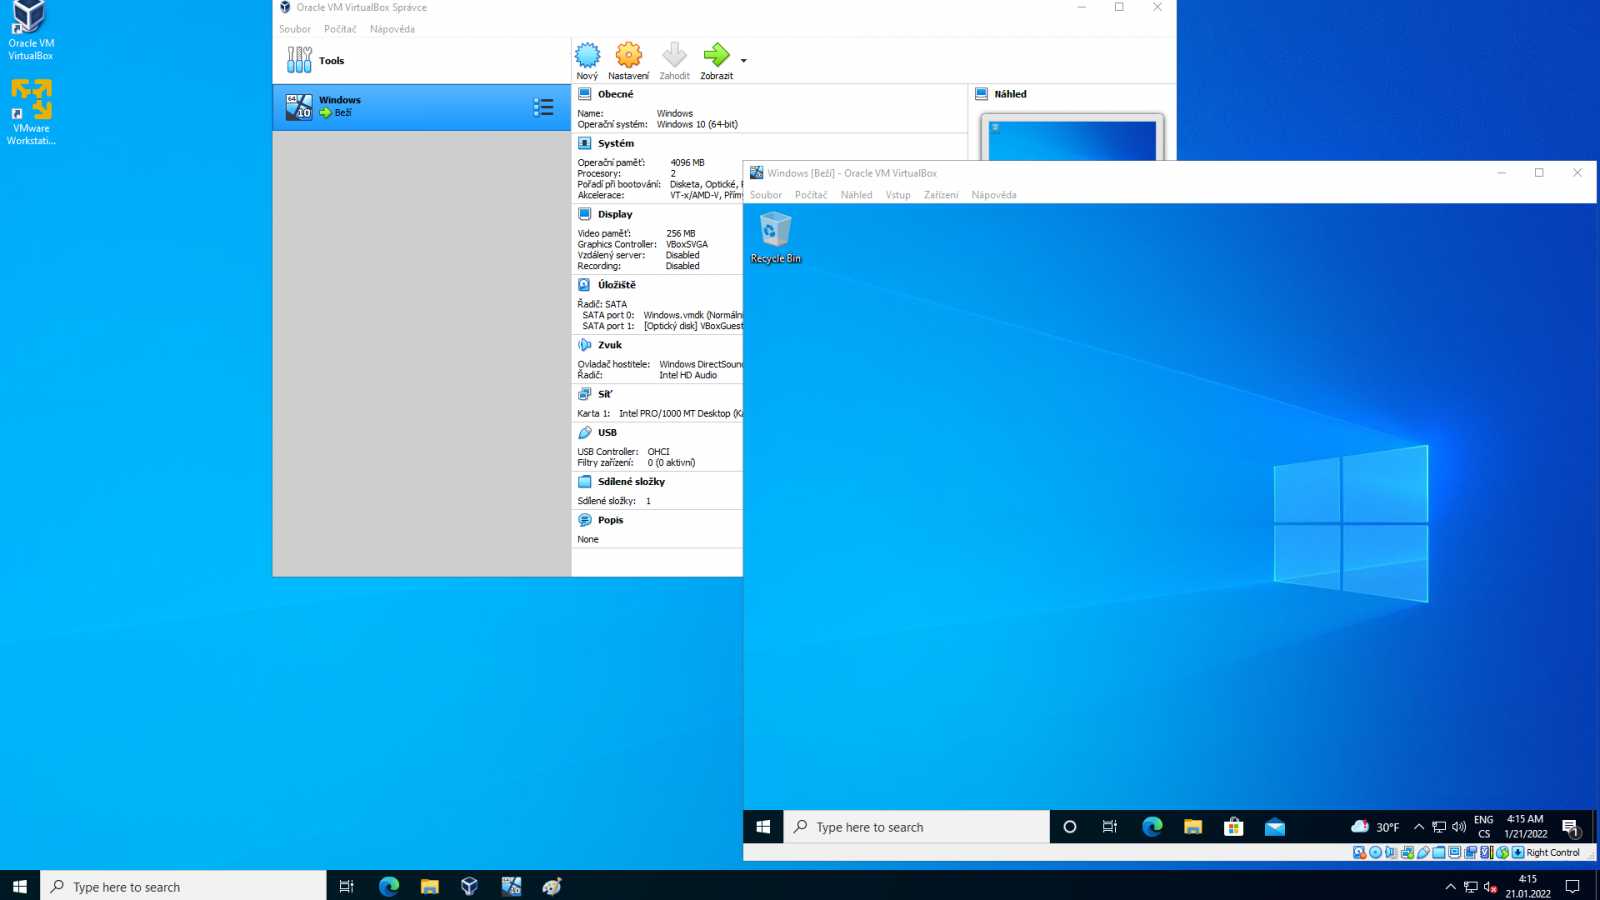Viewport: 1600px width, 900px height.
Task: Open Microsoft Store from guest taskbar
Action: point(1234,827)
